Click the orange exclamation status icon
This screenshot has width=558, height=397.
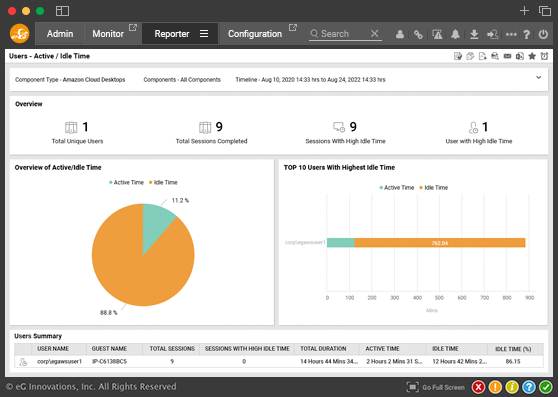tap(495, 387)
